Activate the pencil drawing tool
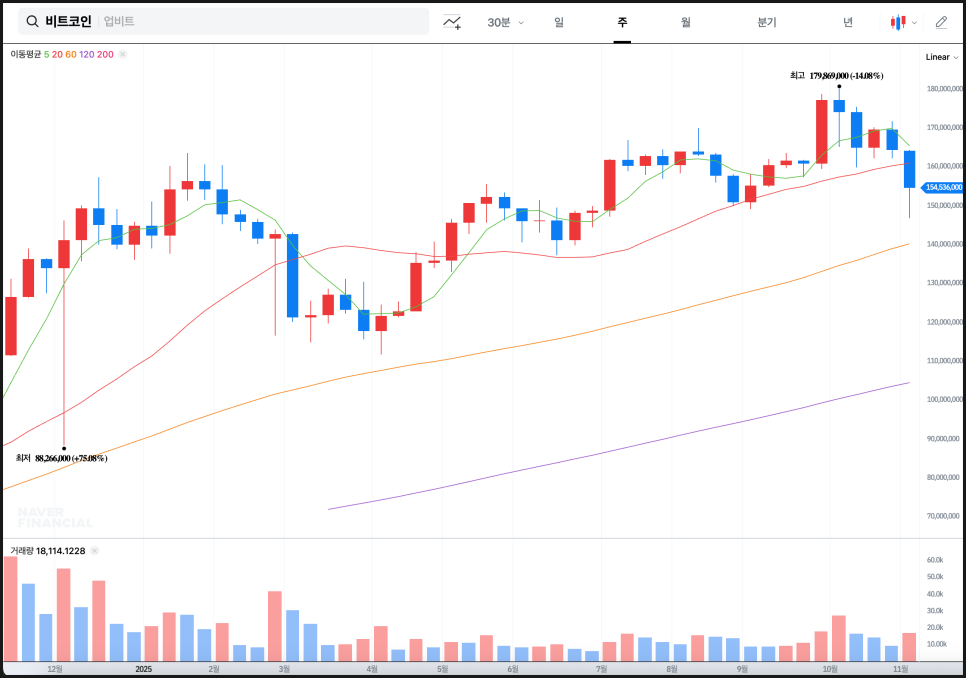Image resolution: width=966 pixels, height=678 pixels. point(941,22)
